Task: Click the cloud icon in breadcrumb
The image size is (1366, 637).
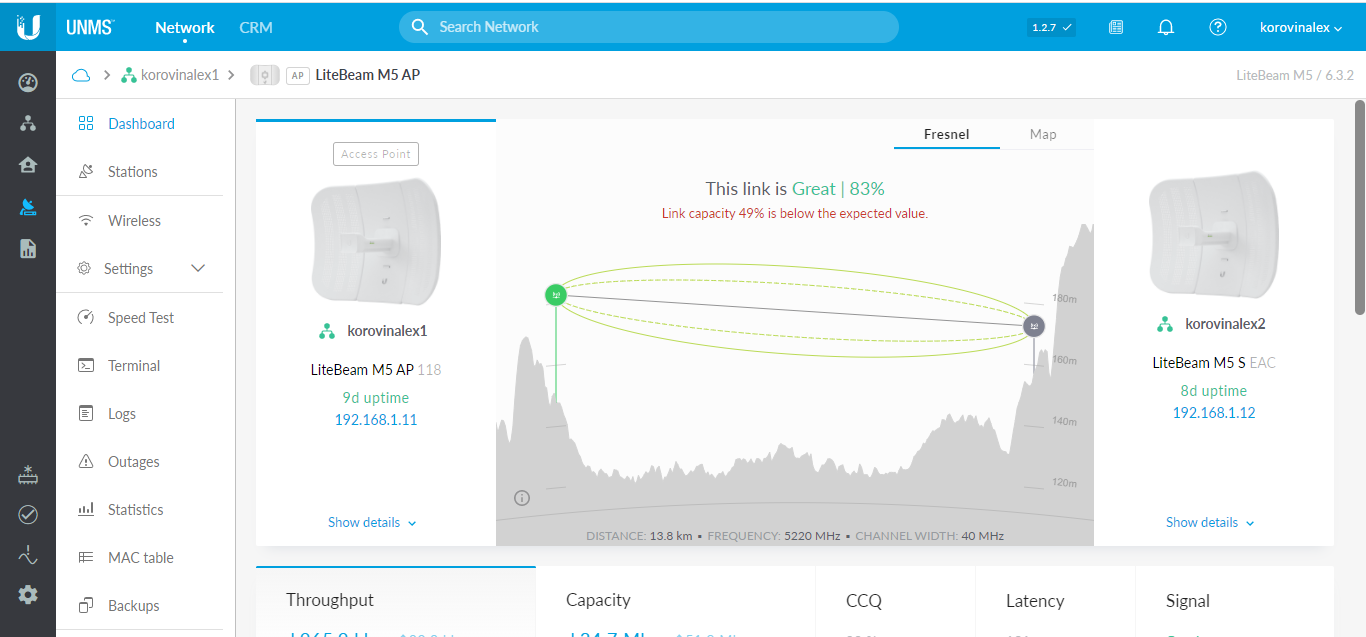Action: click(81, 75)
